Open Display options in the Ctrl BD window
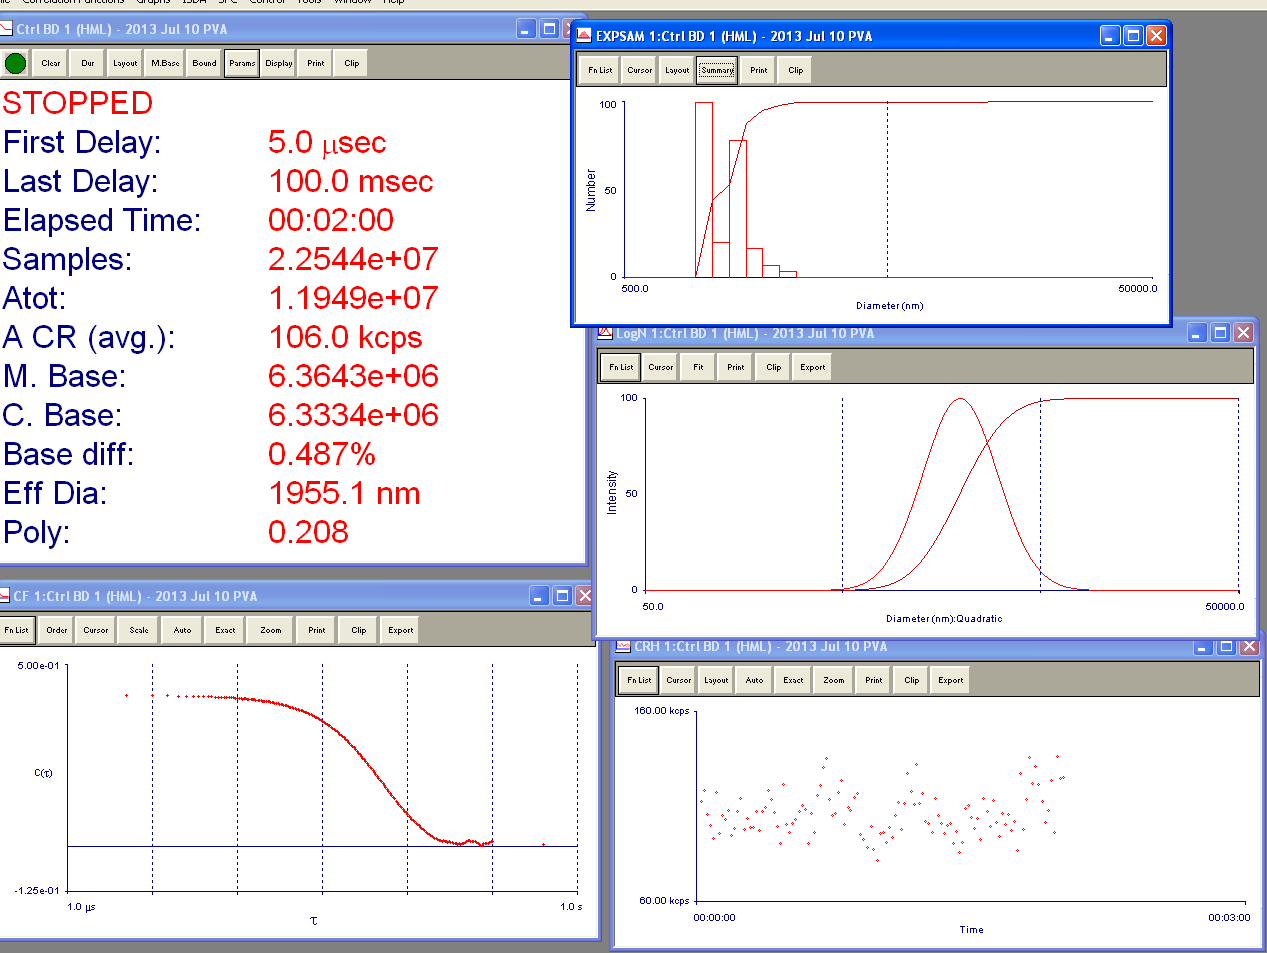The height and width of the screenshot is (953, 1267). (279, 63)
